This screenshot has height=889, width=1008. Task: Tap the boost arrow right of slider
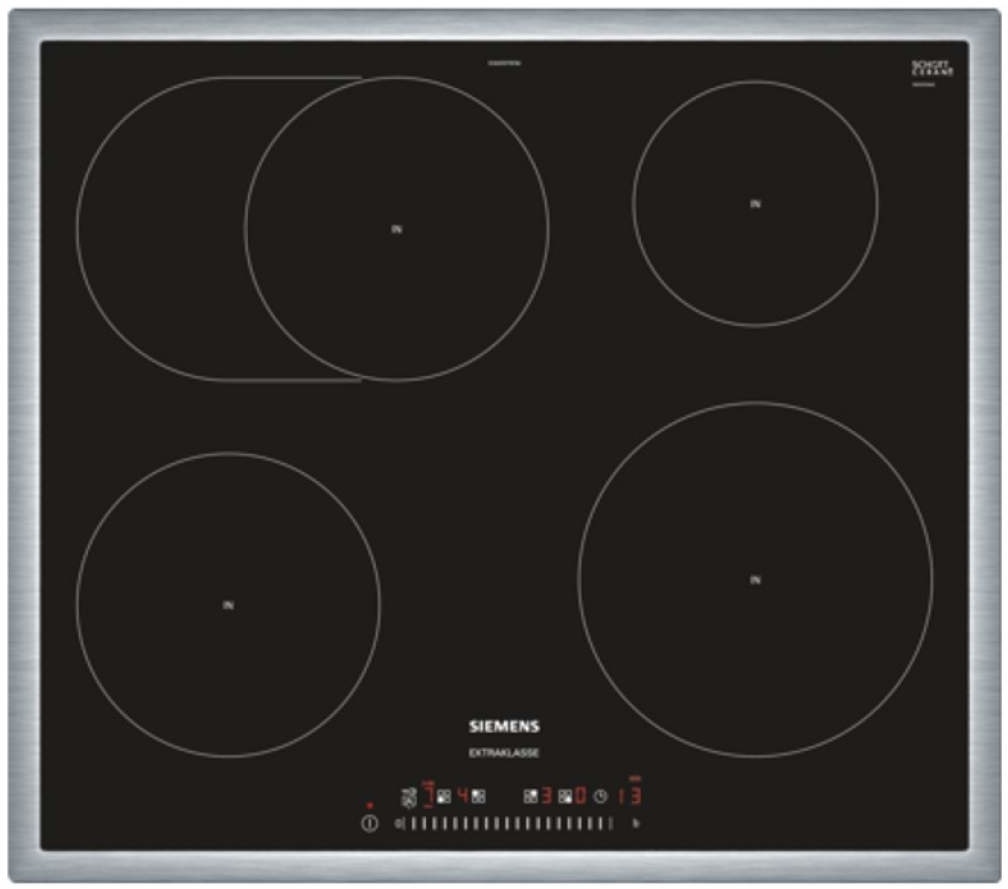[x=636, y=824]
